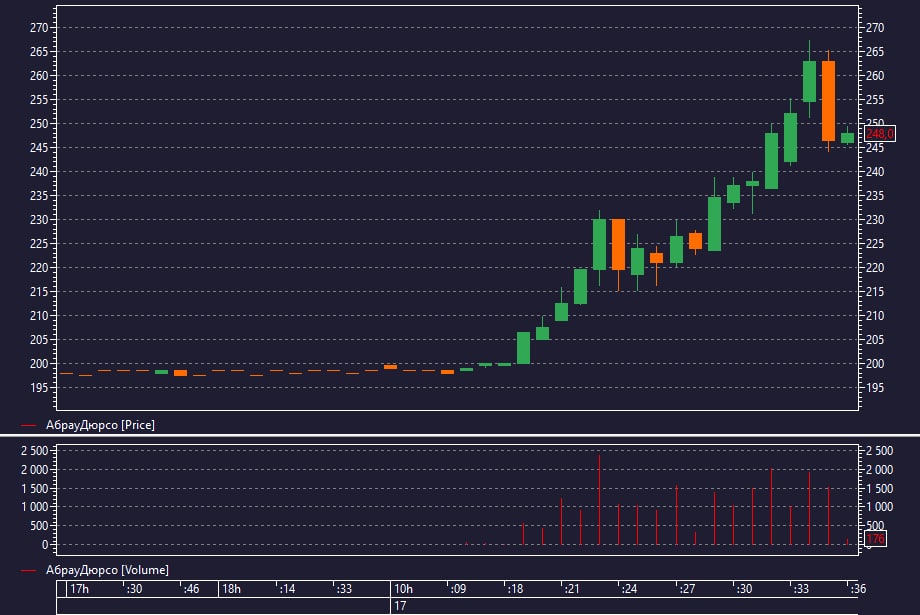Click the first large green candle from 200 to 206

pyautogui.click(x=523, y=348)
